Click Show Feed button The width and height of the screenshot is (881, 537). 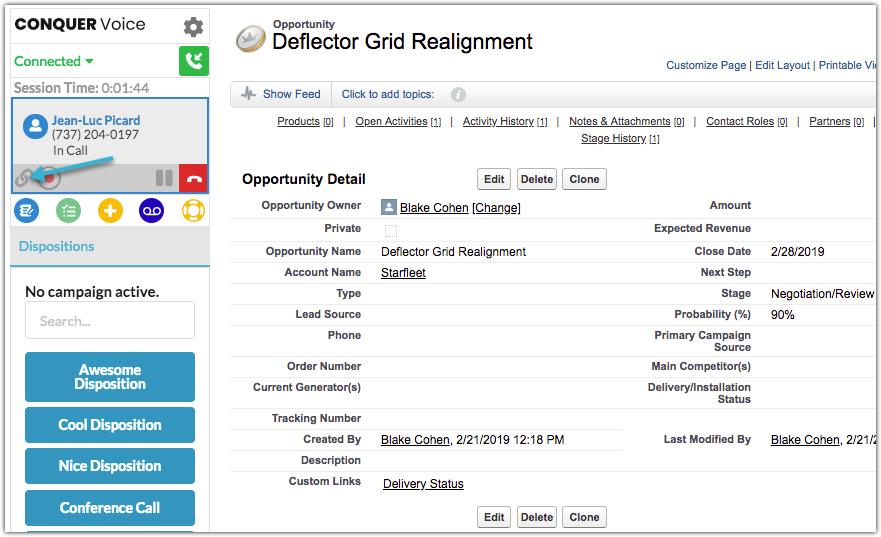click(x=281, y=94)
